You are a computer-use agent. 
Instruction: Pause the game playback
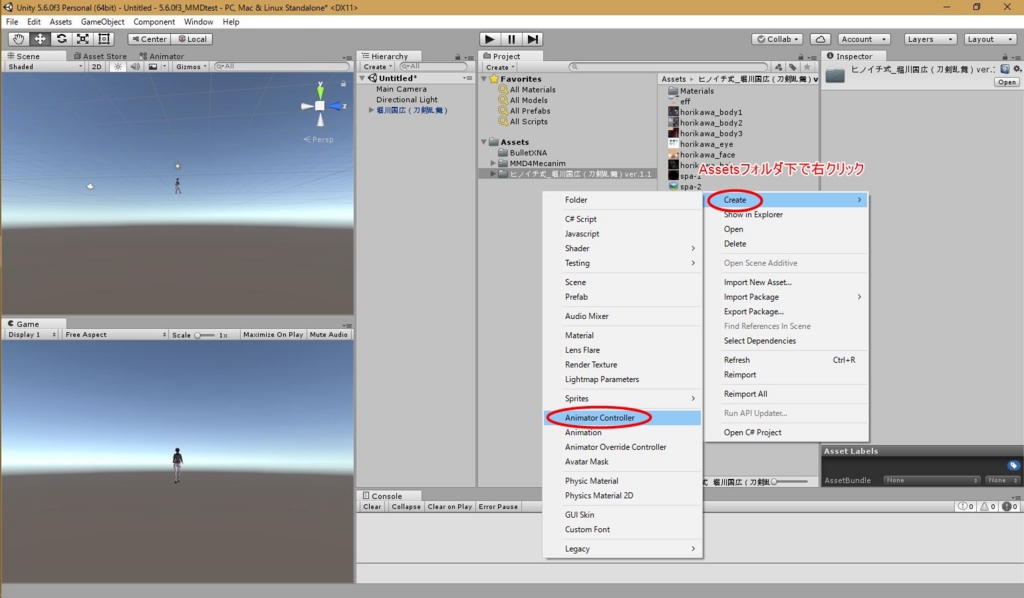point(511,39)
